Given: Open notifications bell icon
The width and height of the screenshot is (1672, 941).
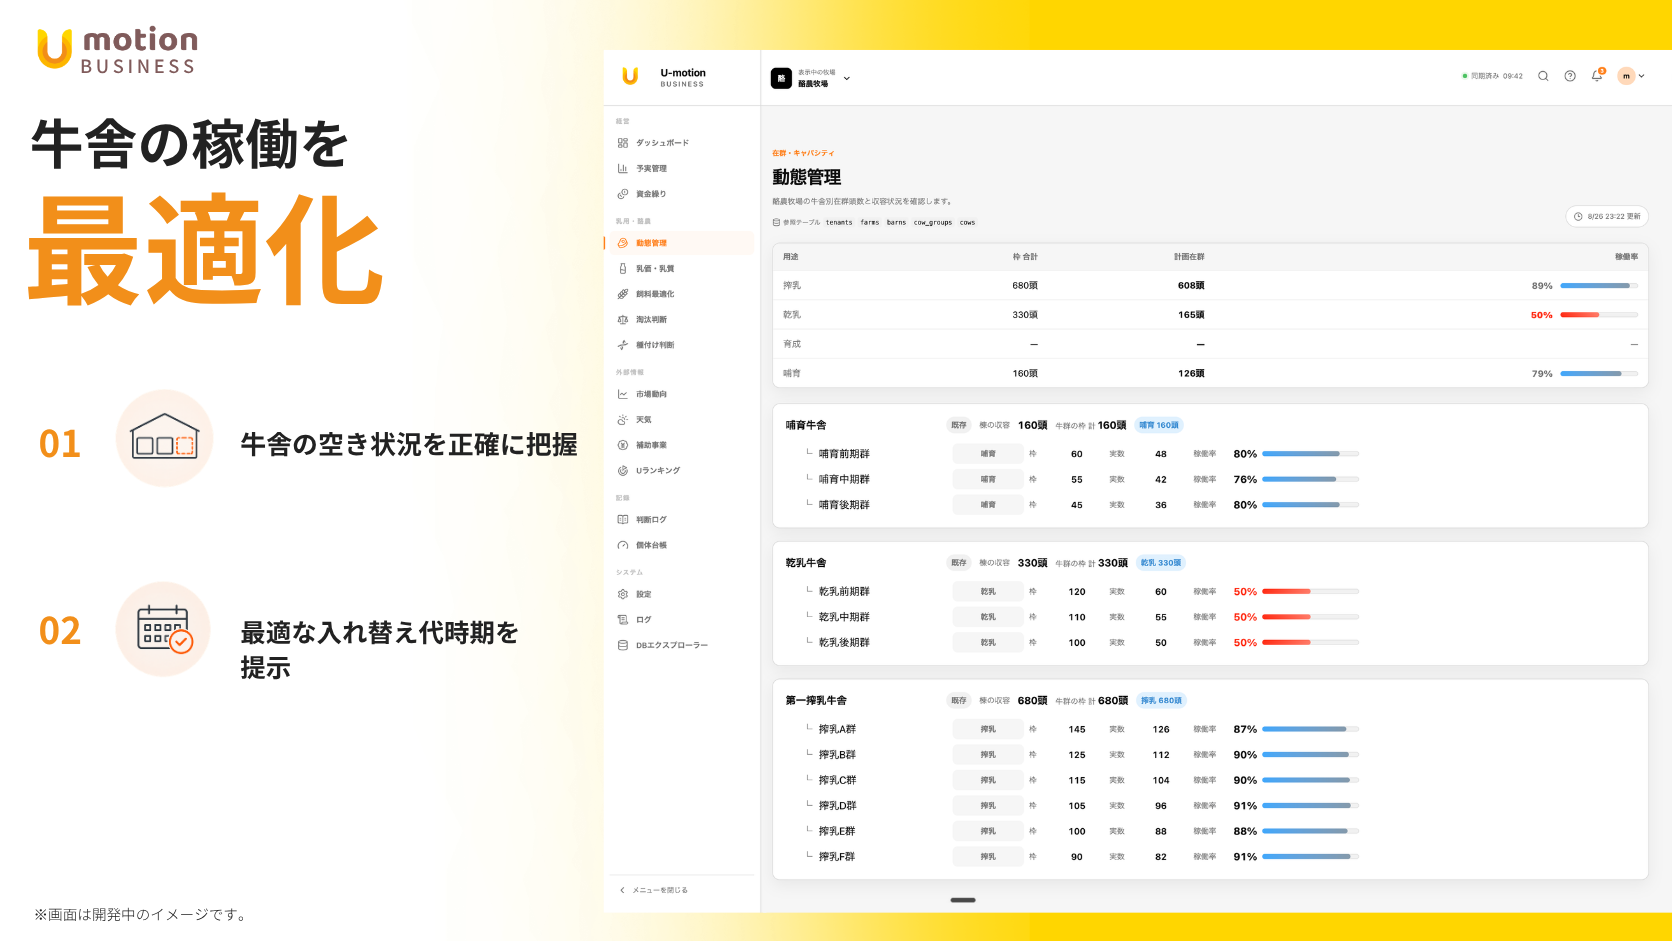Looking at the screenshot, I should pos(1597,75).
